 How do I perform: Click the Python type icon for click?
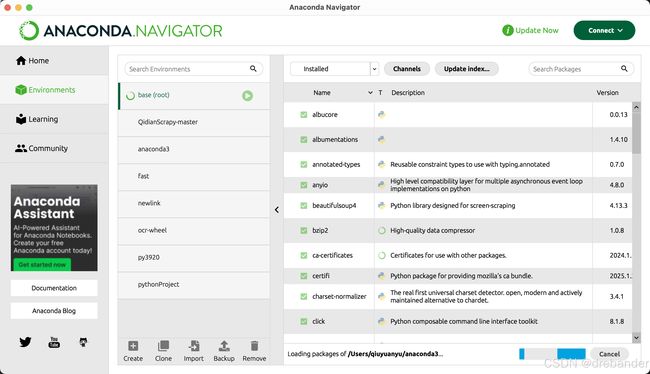[x=381, y=321]
